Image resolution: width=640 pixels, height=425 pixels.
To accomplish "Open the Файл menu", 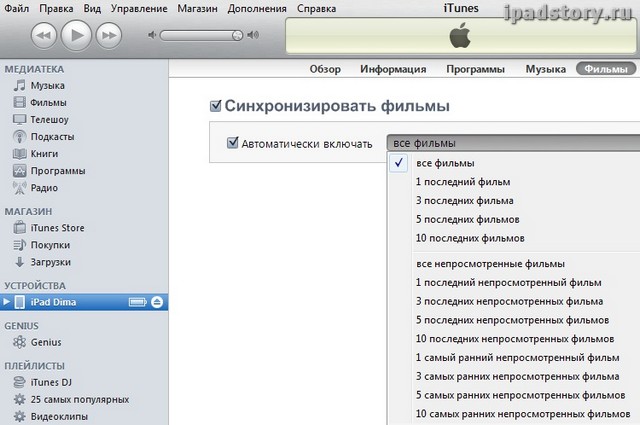I will pos(17,9).
